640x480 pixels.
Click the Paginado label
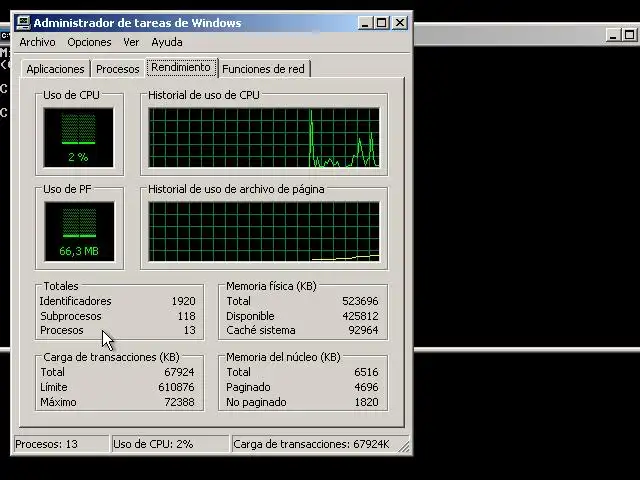coord(248,387)
